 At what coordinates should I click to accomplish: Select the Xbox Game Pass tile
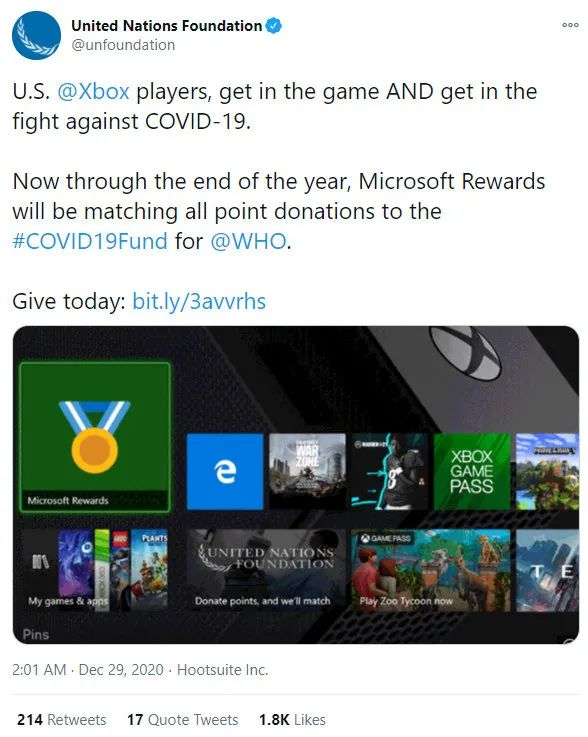coord(472,471)
